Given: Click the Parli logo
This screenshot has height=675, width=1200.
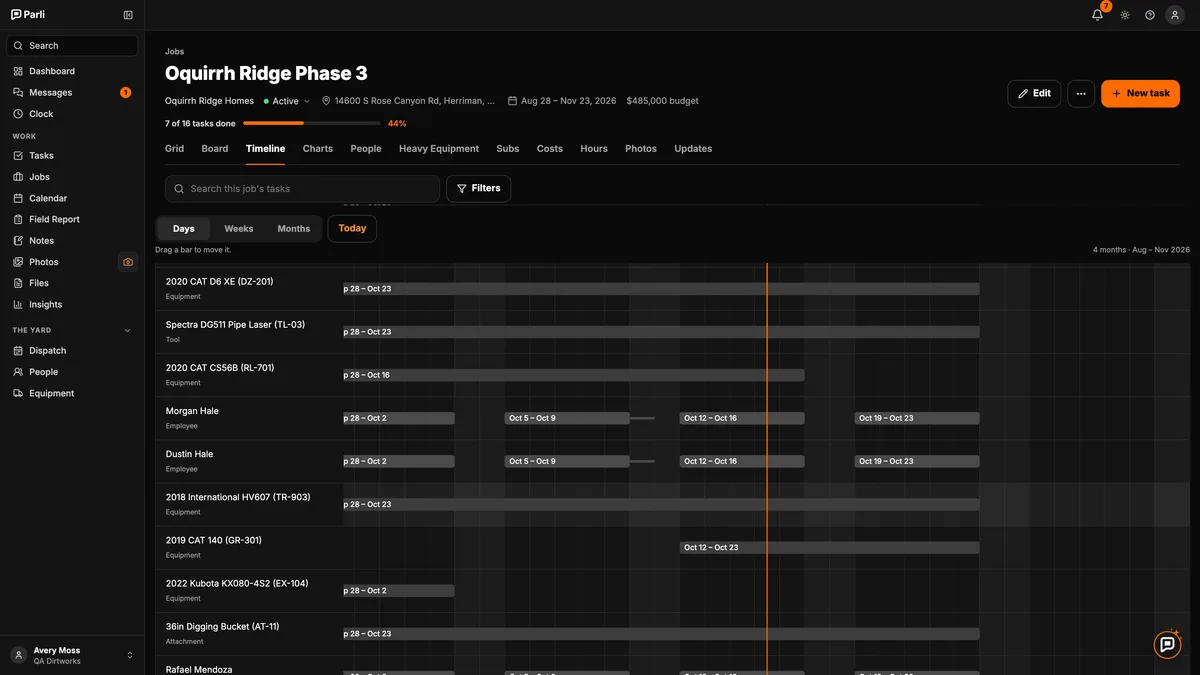Looking at the screenshot, I should (x=28, y=15).
